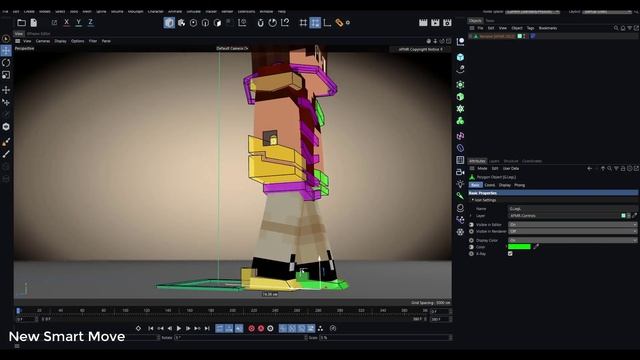The height and width of the screenshot is (360, 640).
Task: Click the spline pen icon in right palette
Action: 460,69
